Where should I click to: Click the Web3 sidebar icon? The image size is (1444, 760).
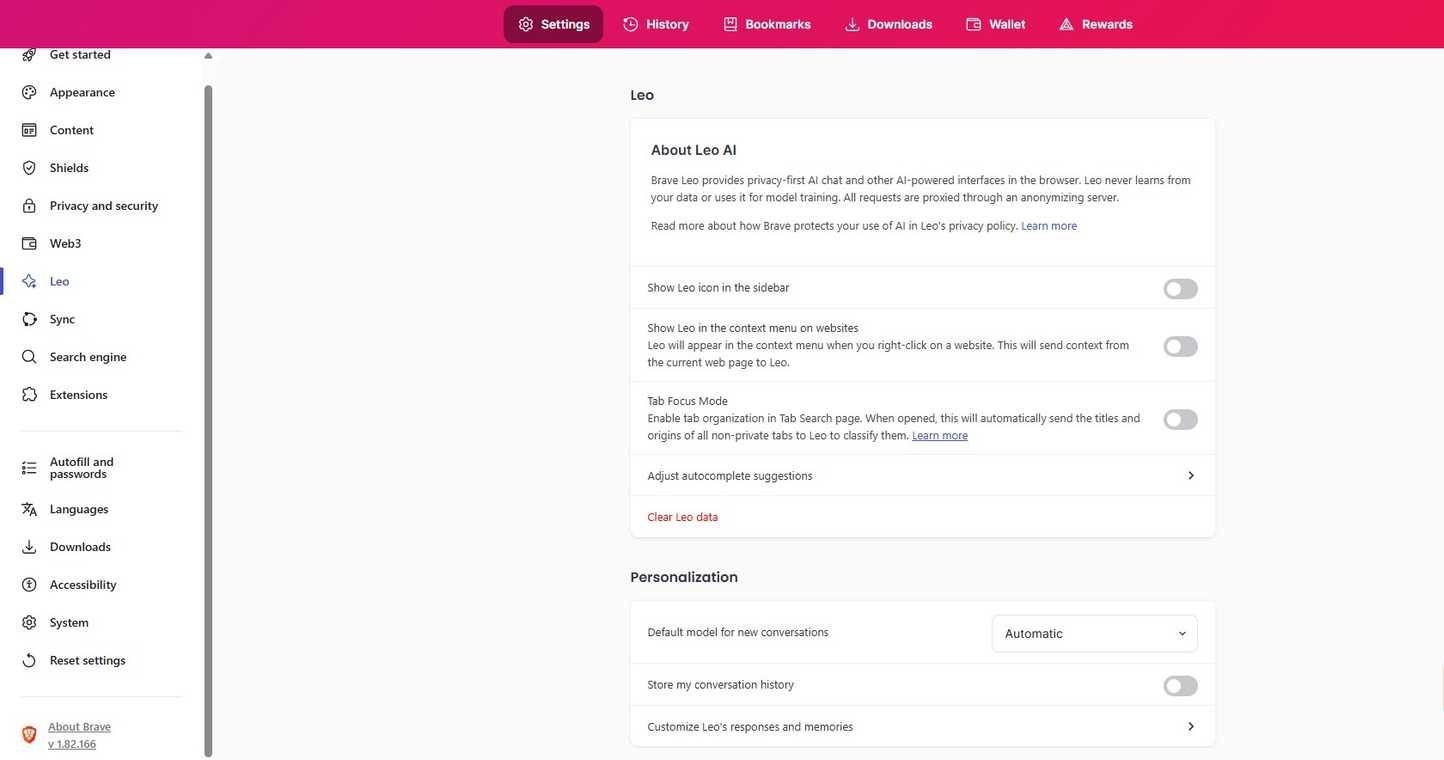pos(26,243)
